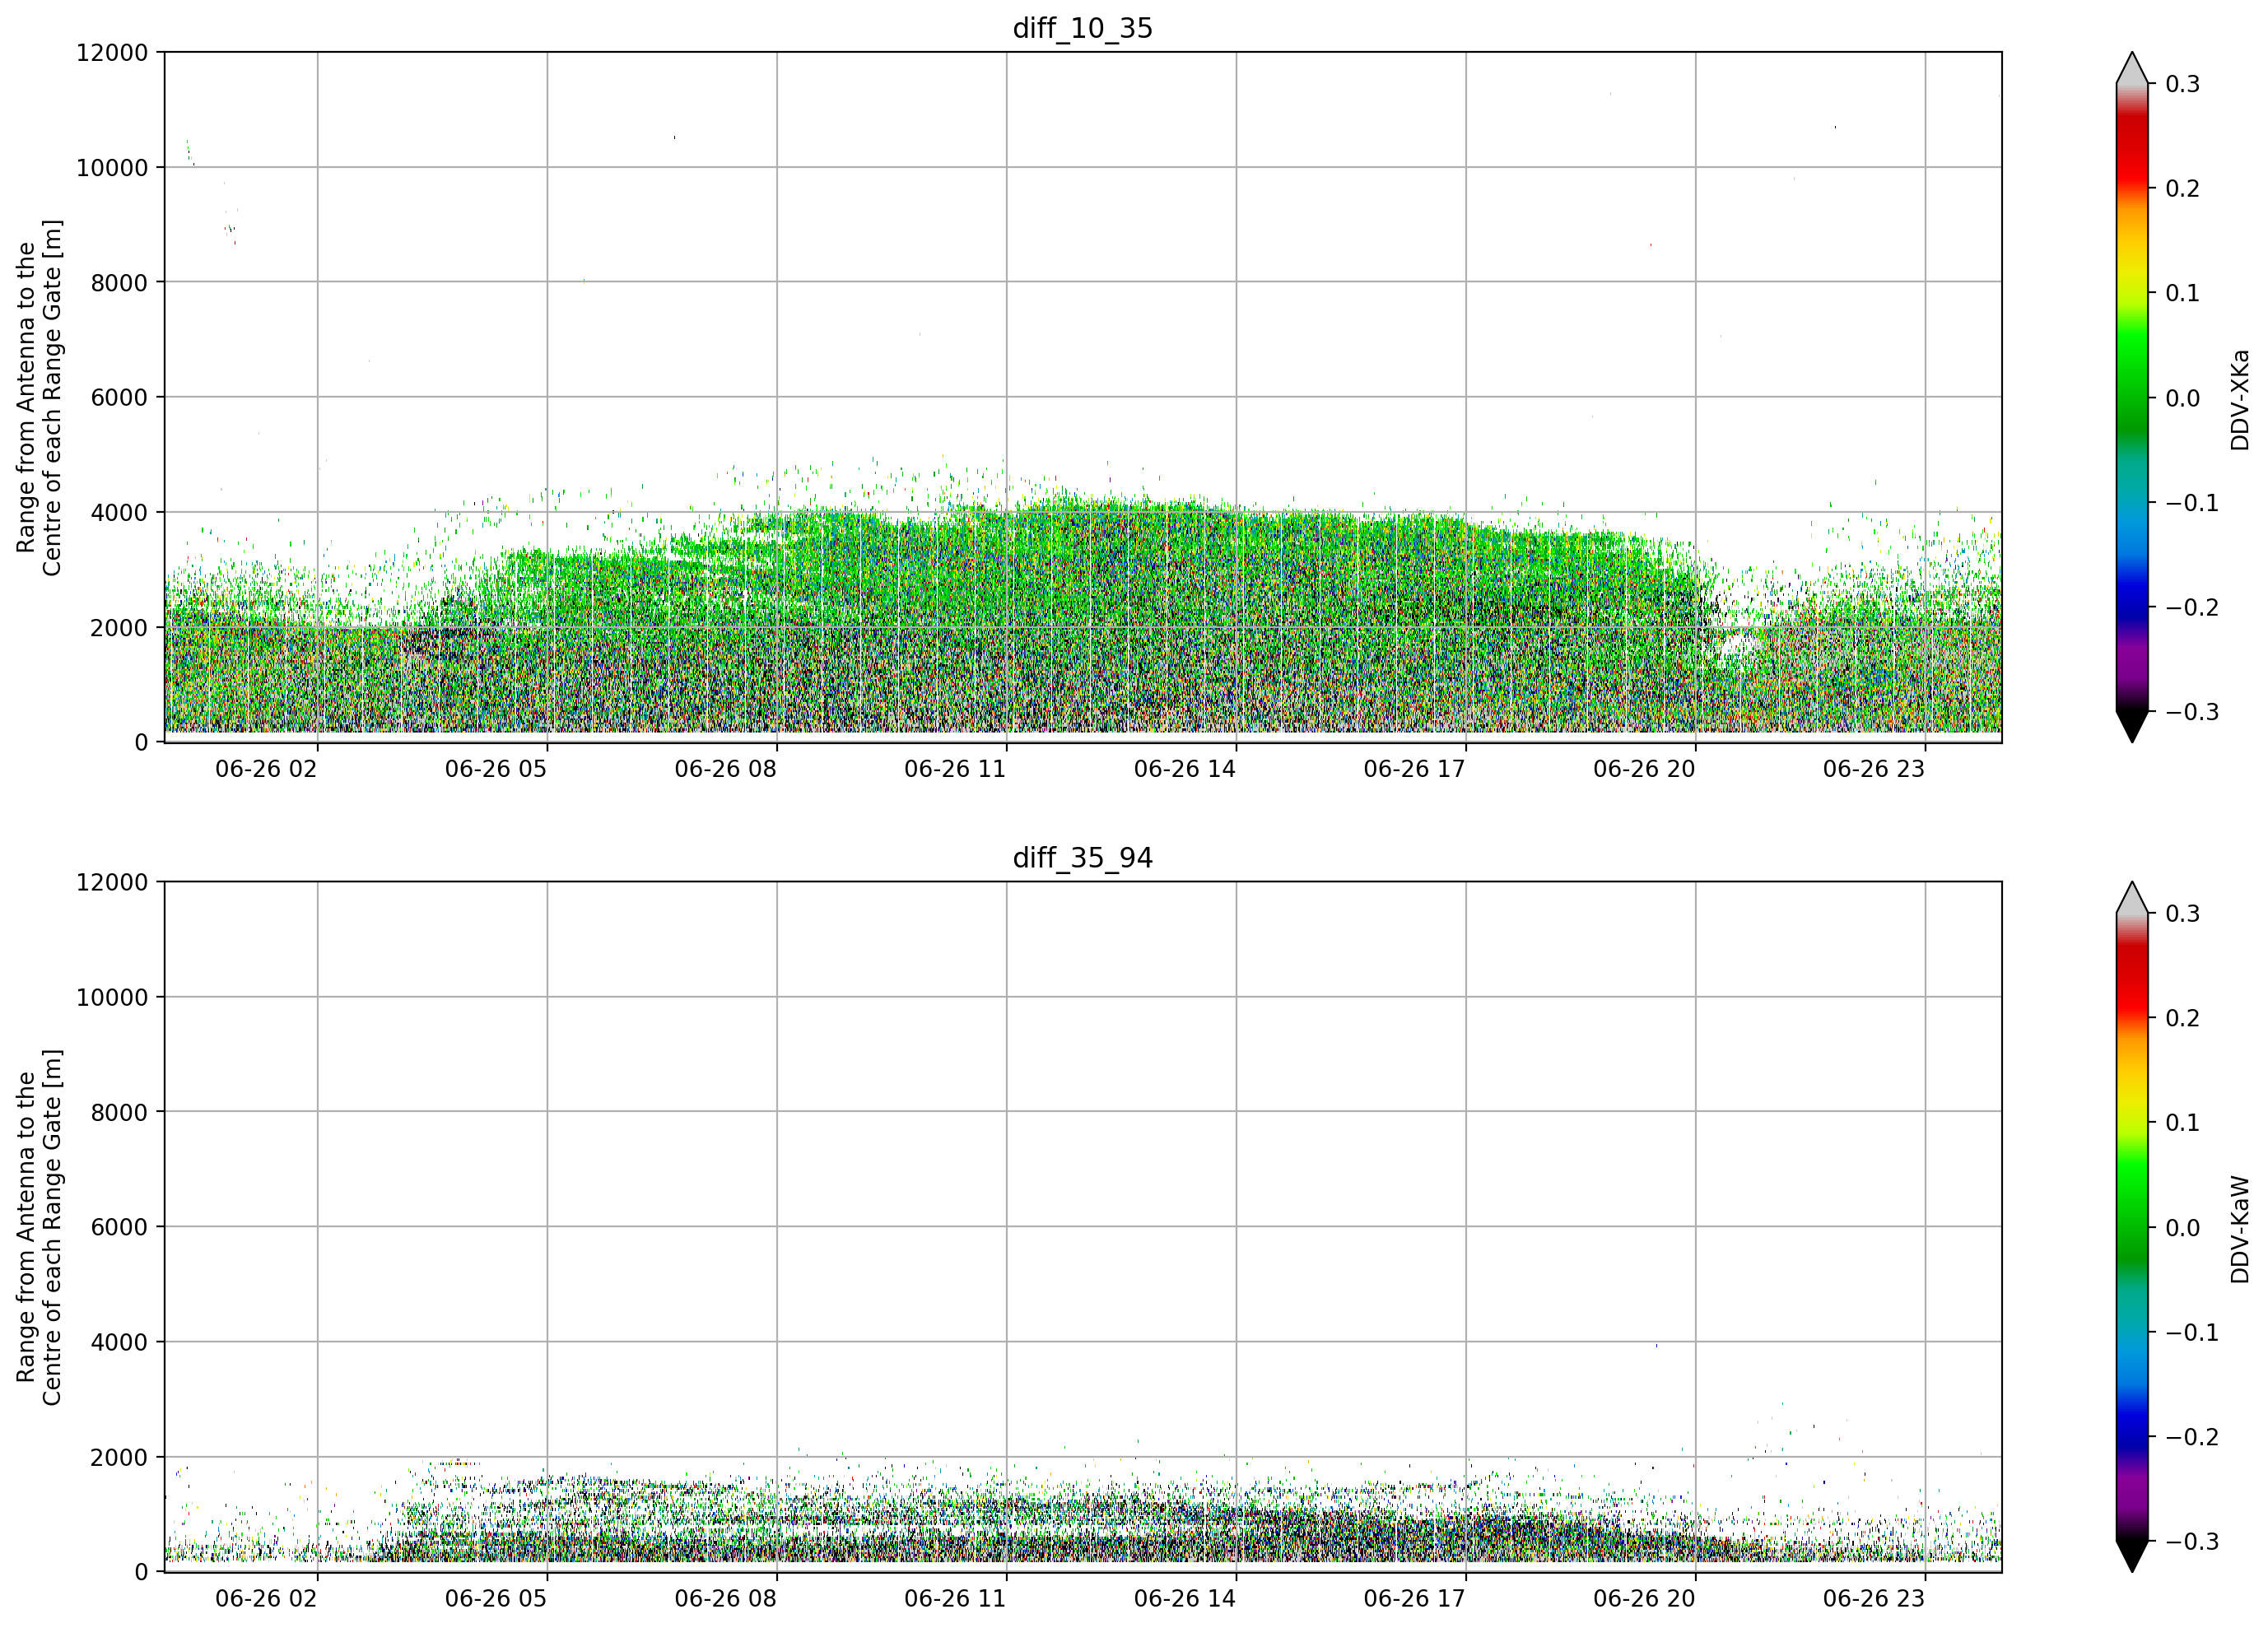Click the 4000 y-tick of diff_35_94 plot
The image size is (2268, 1628).
[119, 1342]
